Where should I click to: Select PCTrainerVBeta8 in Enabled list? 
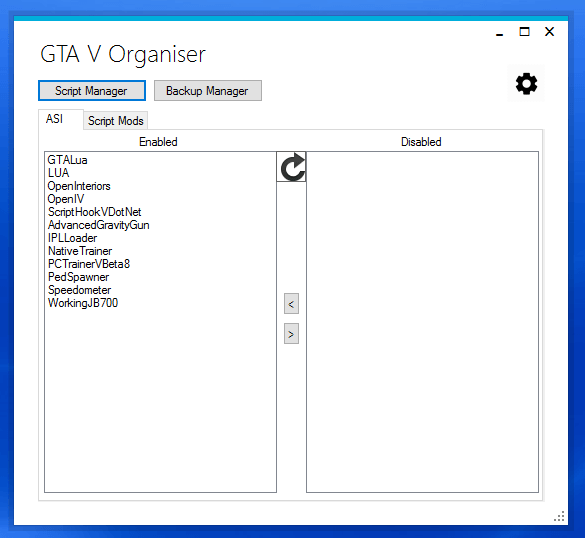89,264
